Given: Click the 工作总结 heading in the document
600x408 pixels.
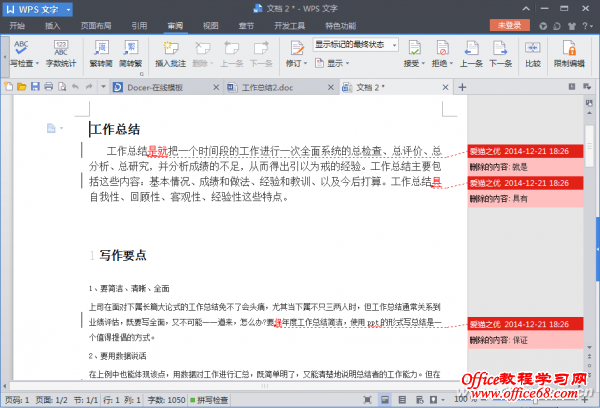Looking at the screenshot, I should [x=116, y=129].
